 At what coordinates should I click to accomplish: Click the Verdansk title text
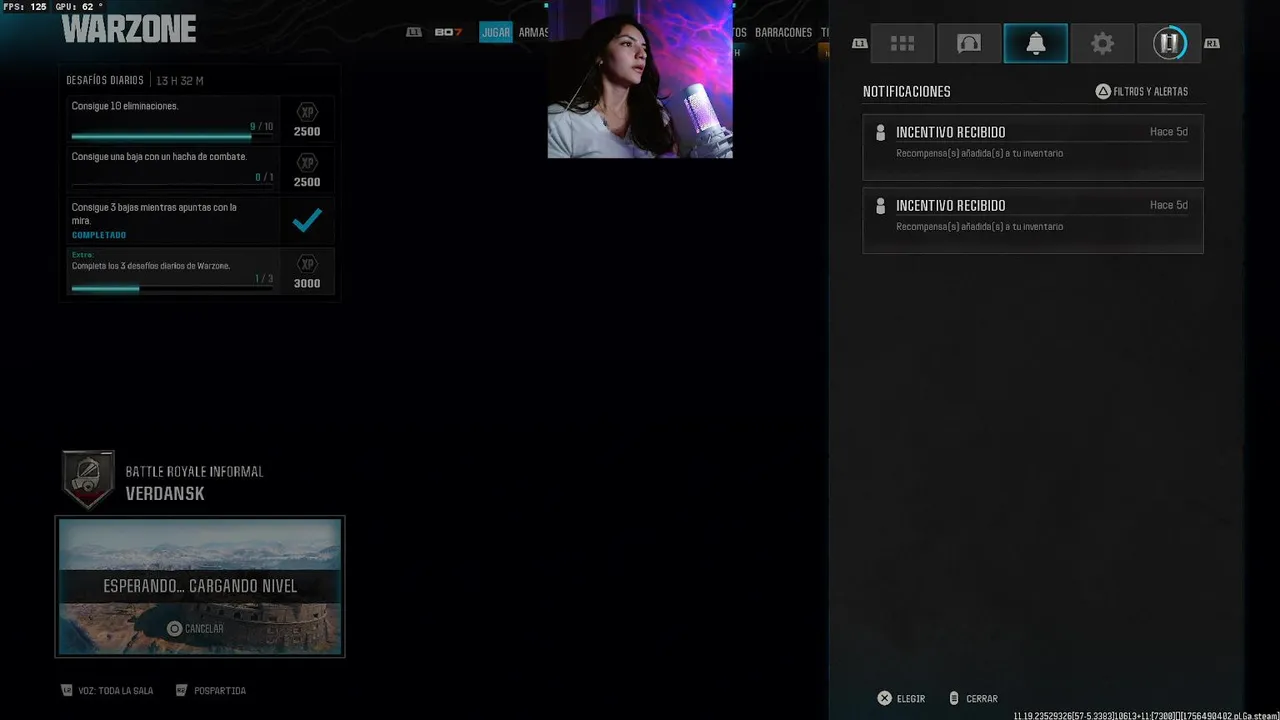[165, 494]
